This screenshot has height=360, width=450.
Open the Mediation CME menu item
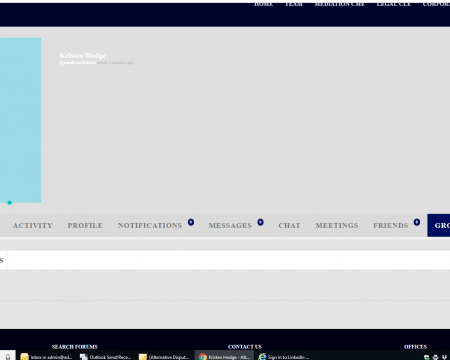click(340, 4)
